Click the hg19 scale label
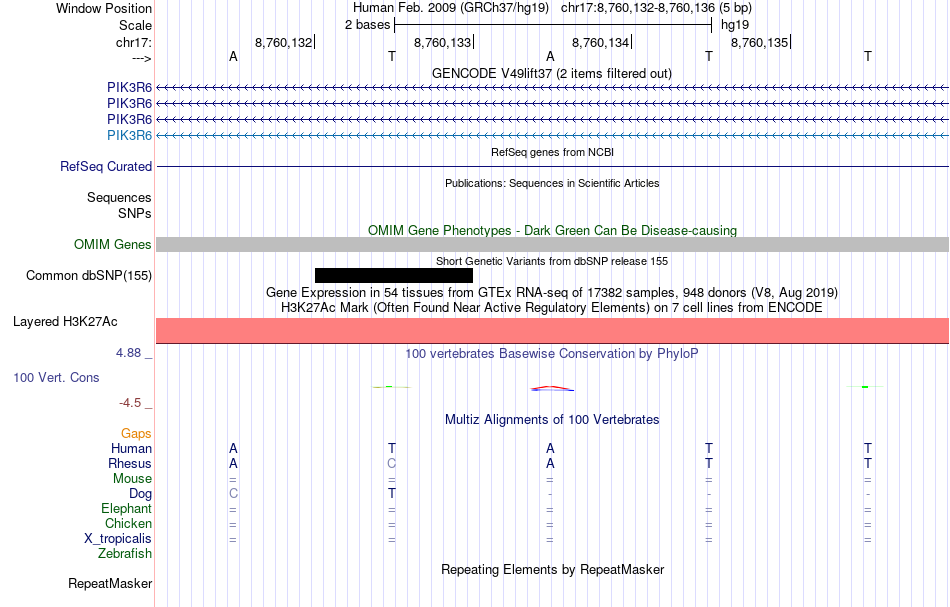 click(x=735, y=25)
